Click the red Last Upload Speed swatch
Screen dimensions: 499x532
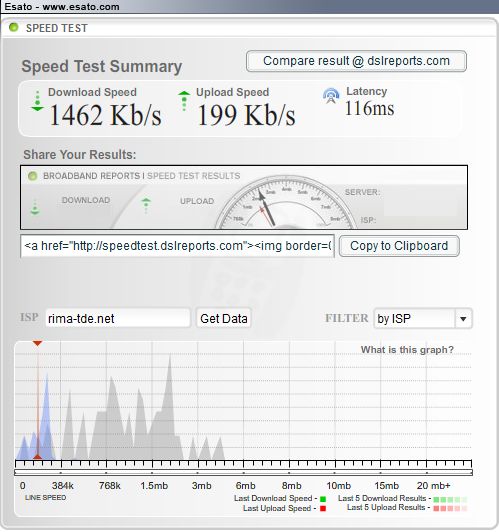tap(323, 508)
